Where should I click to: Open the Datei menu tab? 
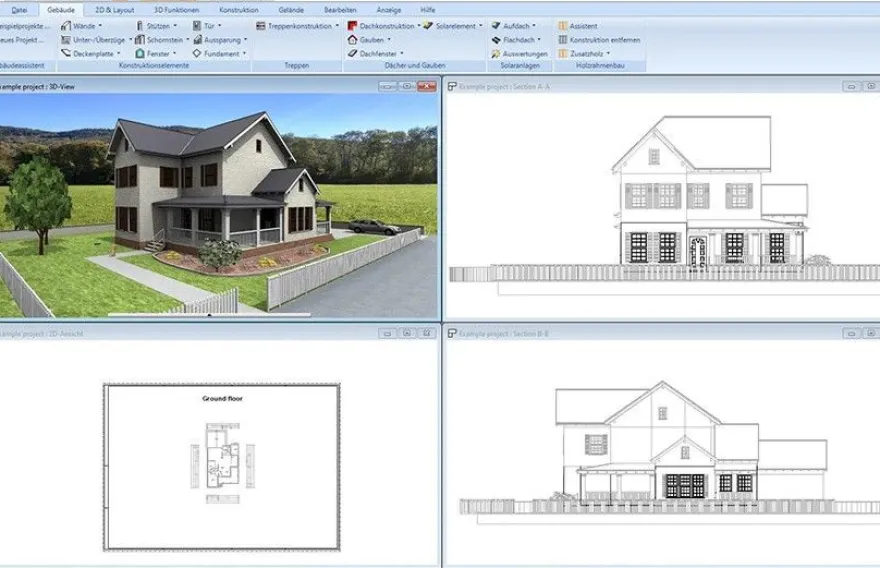tap(19, 10)
